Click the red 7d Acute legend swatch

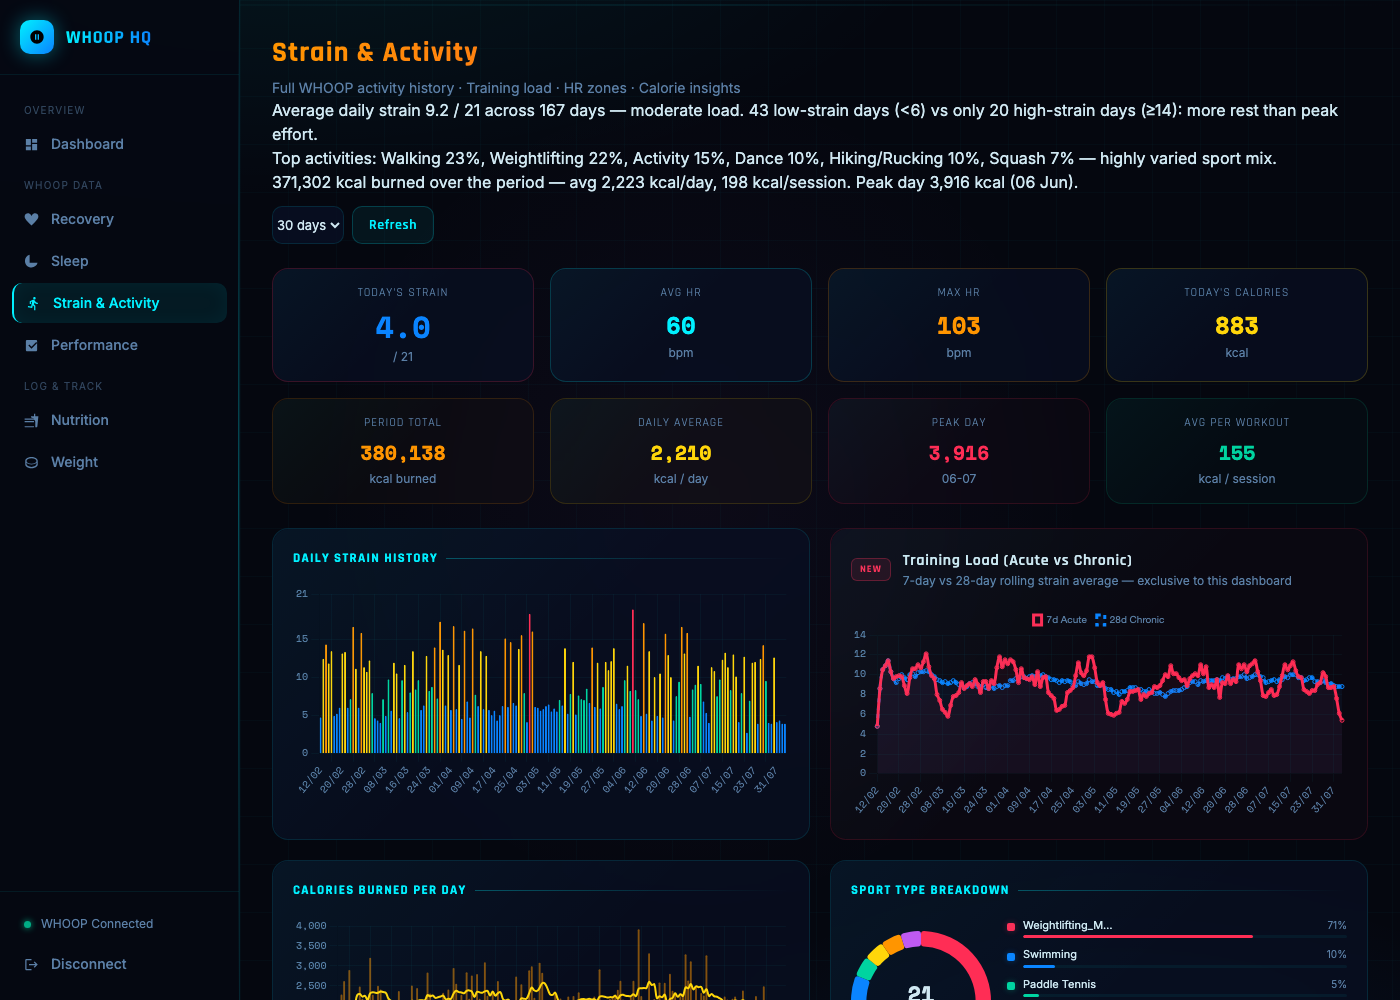pos(1037,620)
